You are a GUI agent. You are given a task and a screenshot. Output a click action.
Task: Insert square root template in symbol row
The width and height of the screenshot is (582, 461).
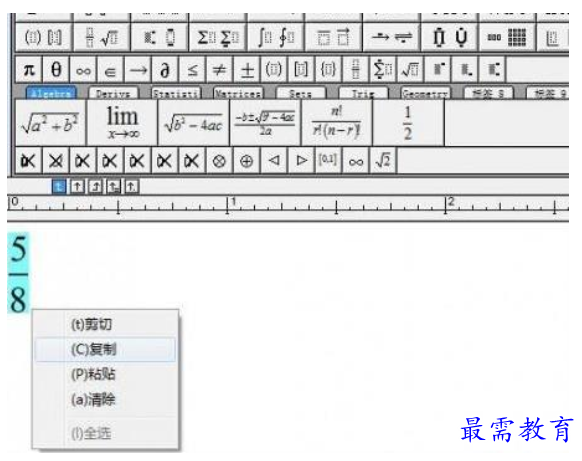point(410,69)
